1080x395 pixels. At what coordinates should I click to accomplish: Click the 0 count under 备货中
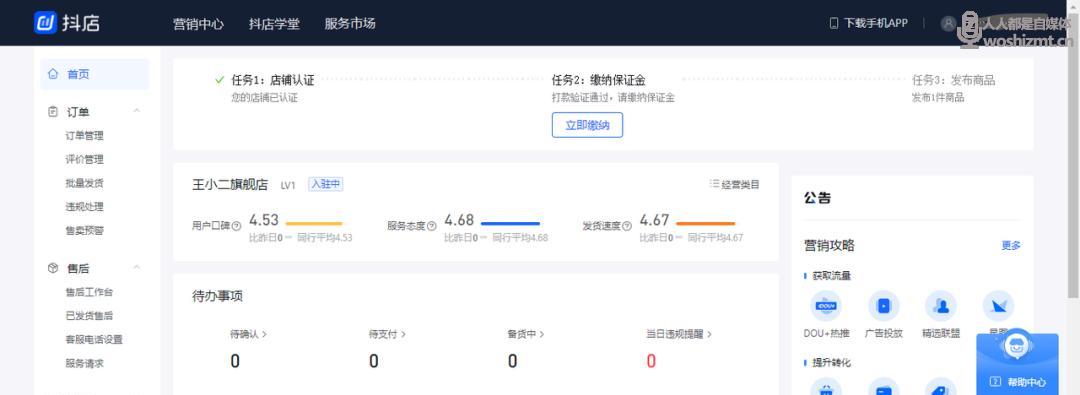click(x=512, y=361)
